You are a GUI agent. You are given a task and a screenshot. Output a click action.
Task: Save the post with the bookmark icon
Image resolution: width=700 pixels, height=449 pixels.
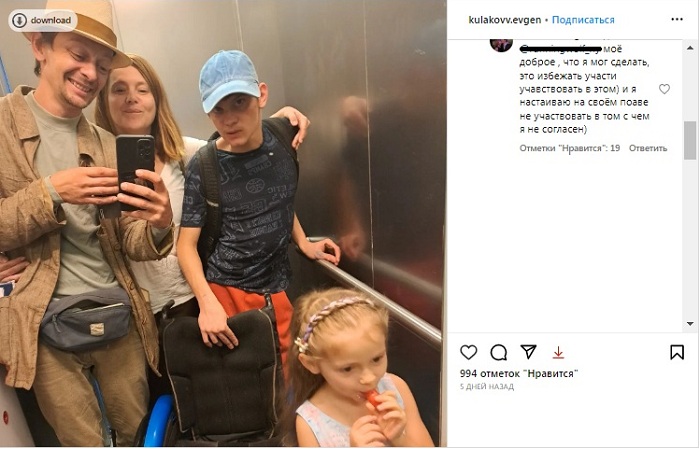[x=677, y=352]
